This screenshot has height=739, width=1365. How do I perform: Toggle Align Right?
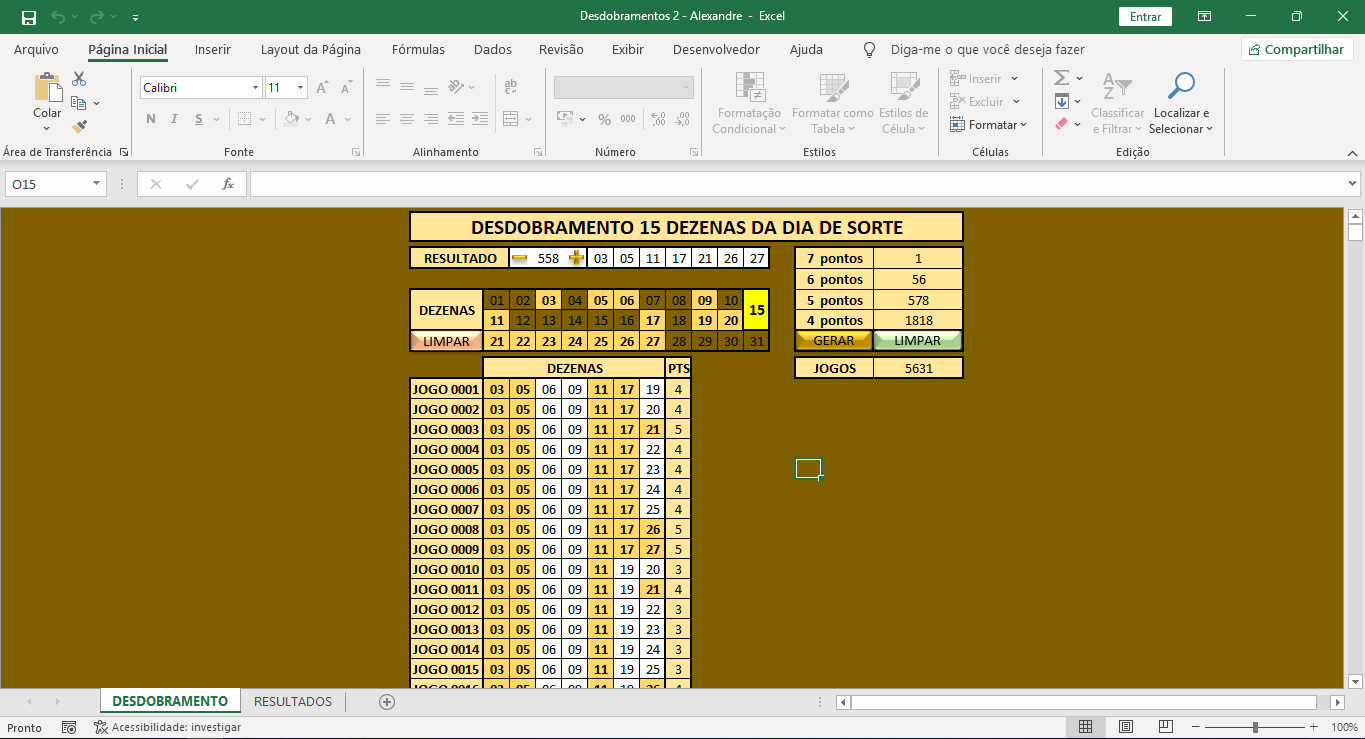431,119
